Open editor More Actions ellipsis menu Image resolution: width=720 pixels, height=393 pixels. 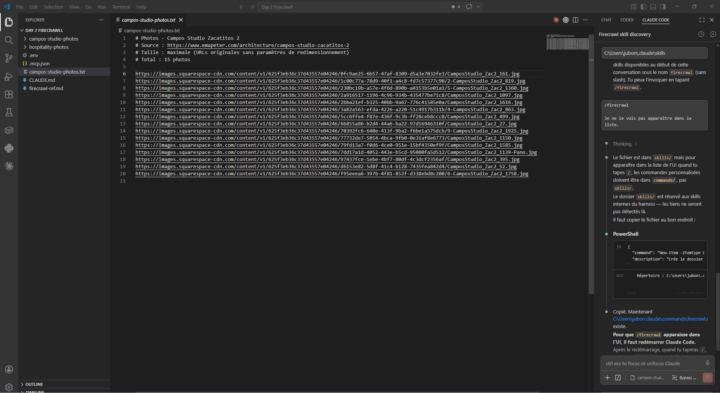coord(585,20)
